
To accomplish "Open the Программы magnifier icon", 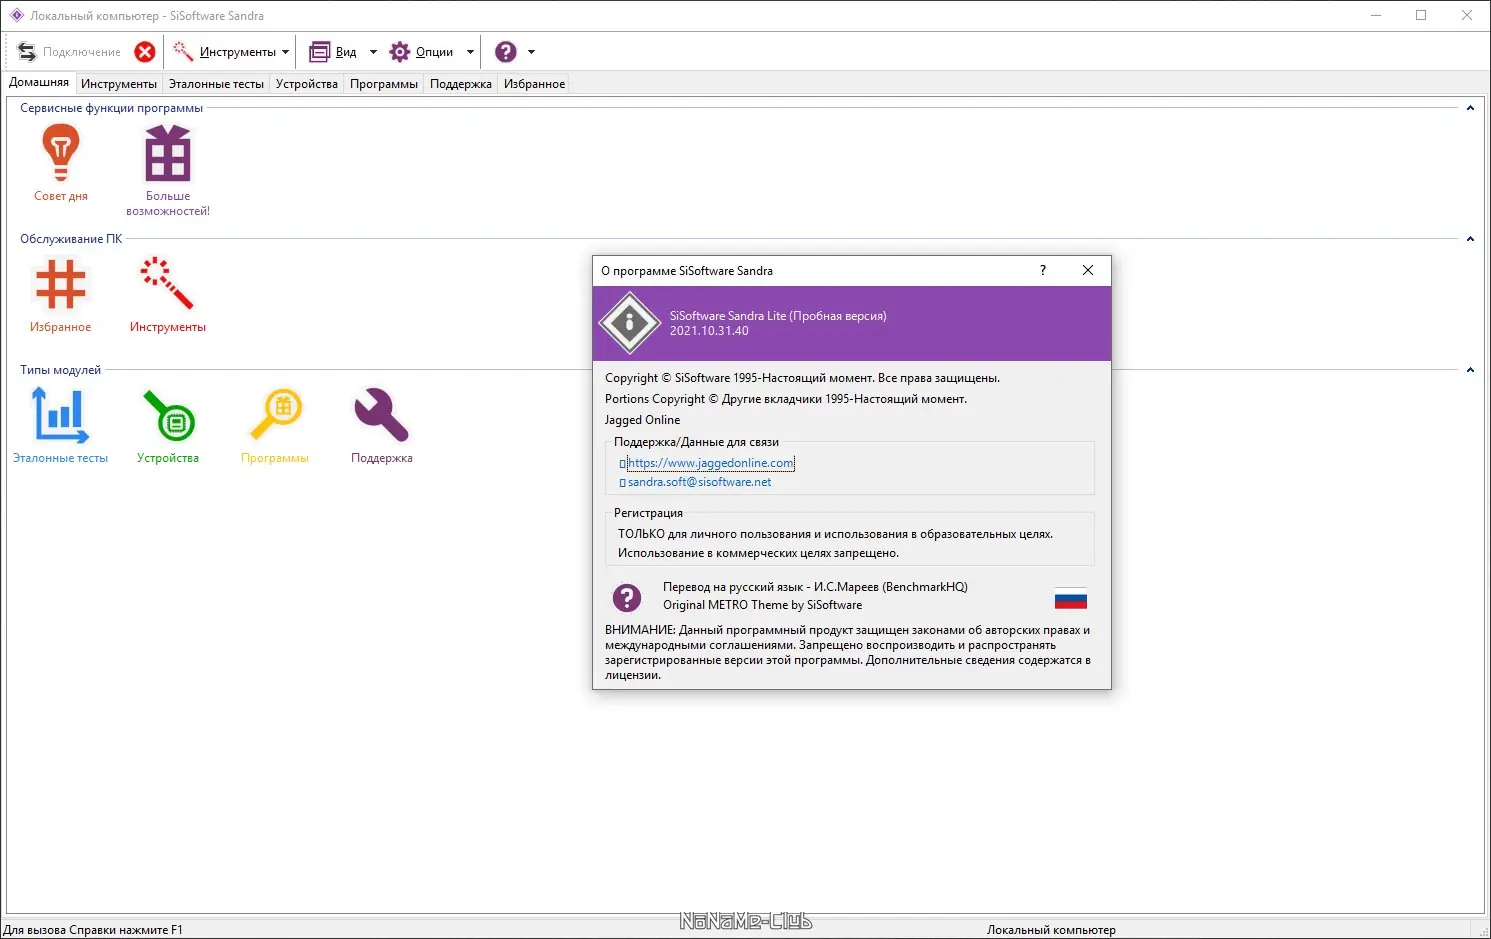I will pos(275,415).
